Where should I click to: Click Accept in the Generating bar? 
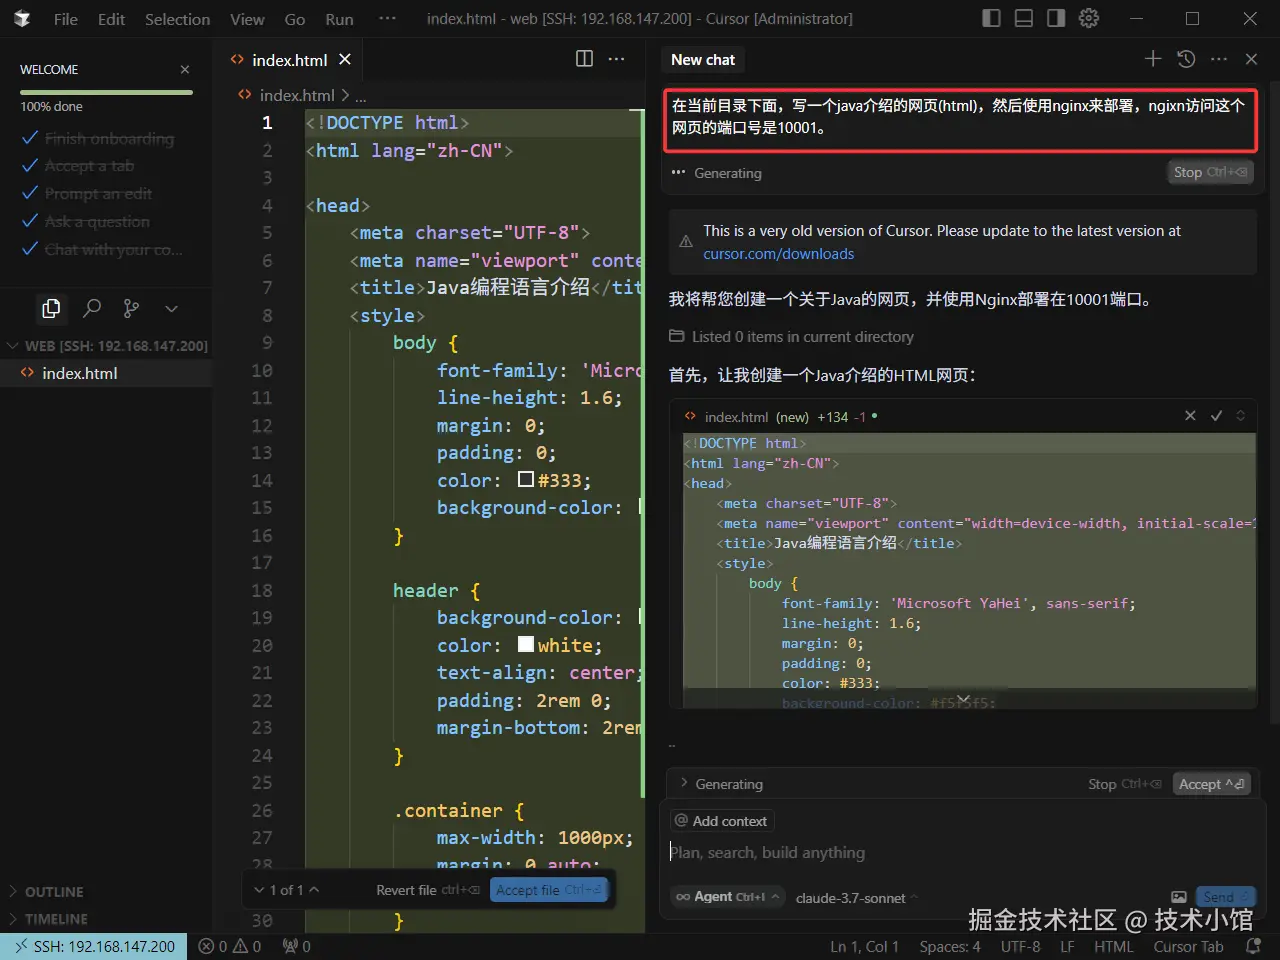pyautogui.click(x=1211, y=784)
